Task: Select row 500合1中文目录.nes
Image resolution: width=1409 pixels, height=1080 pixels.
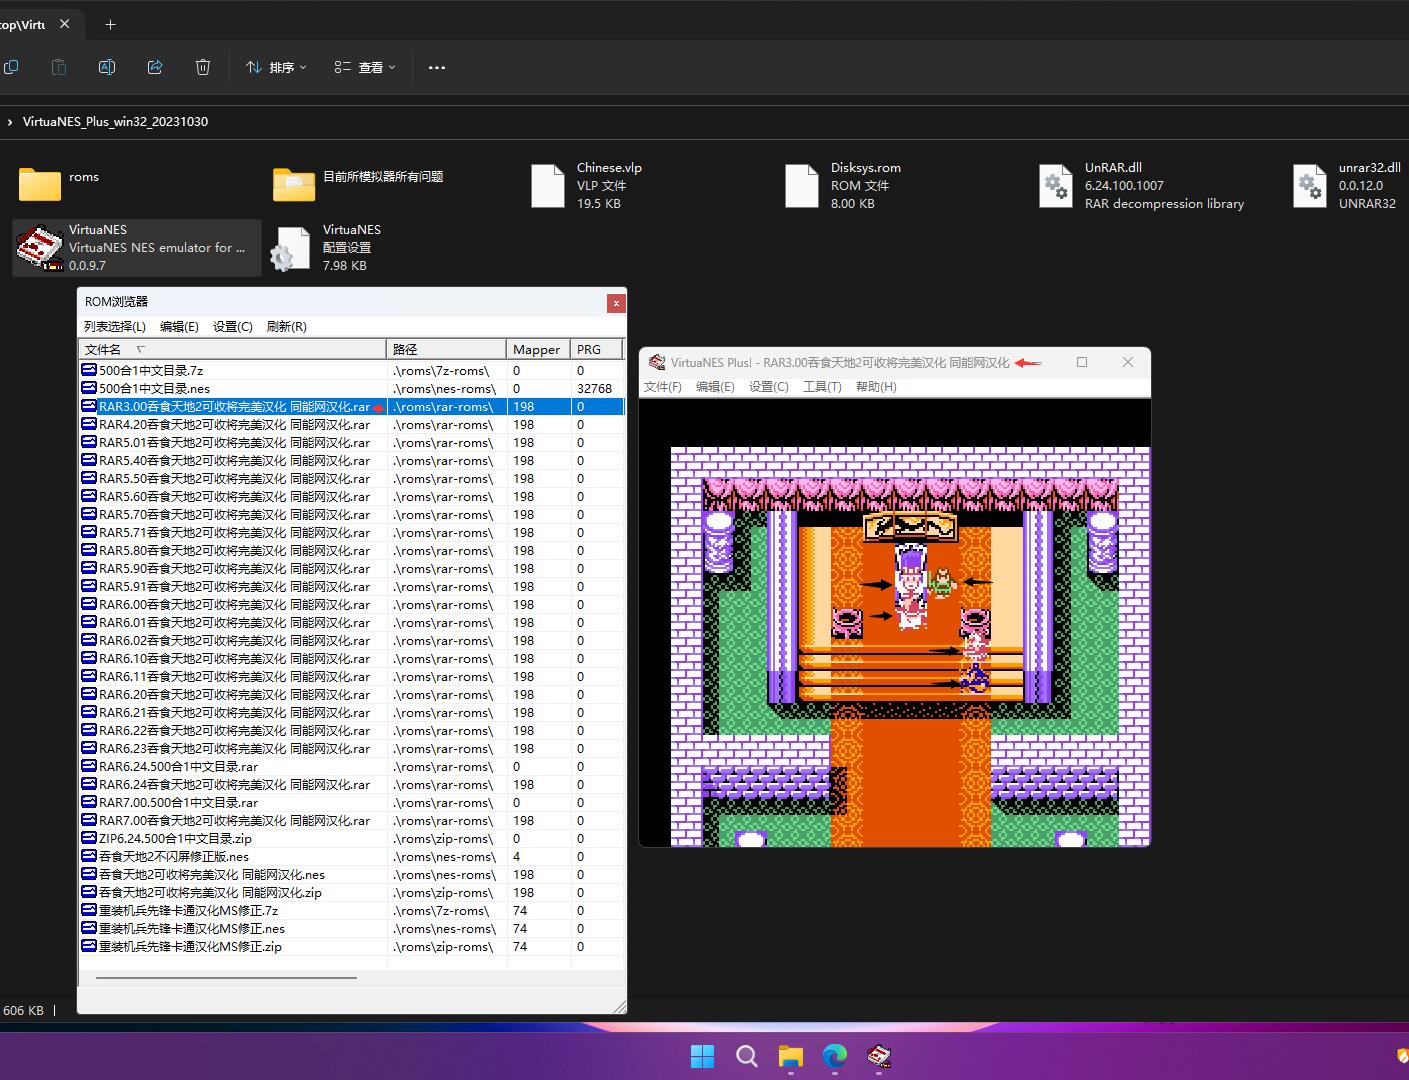Action: pos(352,388)
